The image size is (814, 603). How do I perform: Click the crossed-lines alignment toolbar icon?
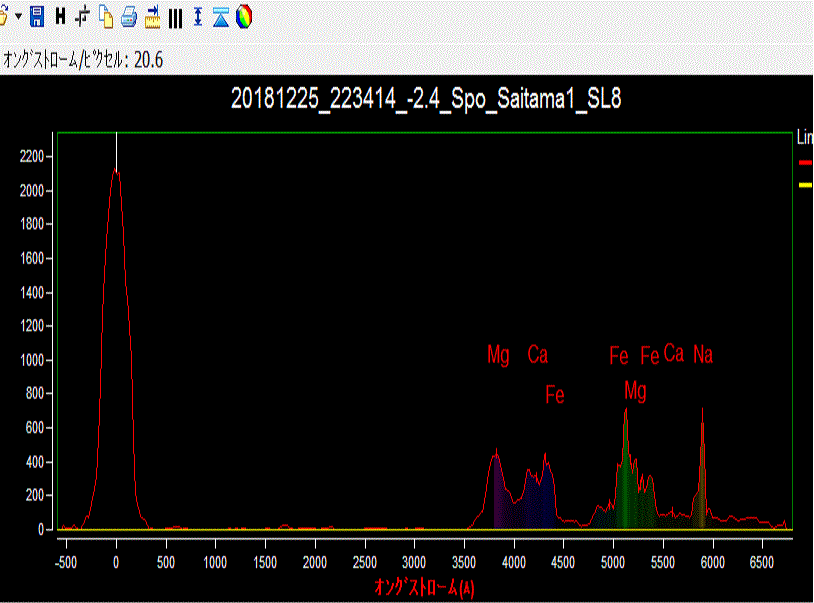tap(82, 17)
